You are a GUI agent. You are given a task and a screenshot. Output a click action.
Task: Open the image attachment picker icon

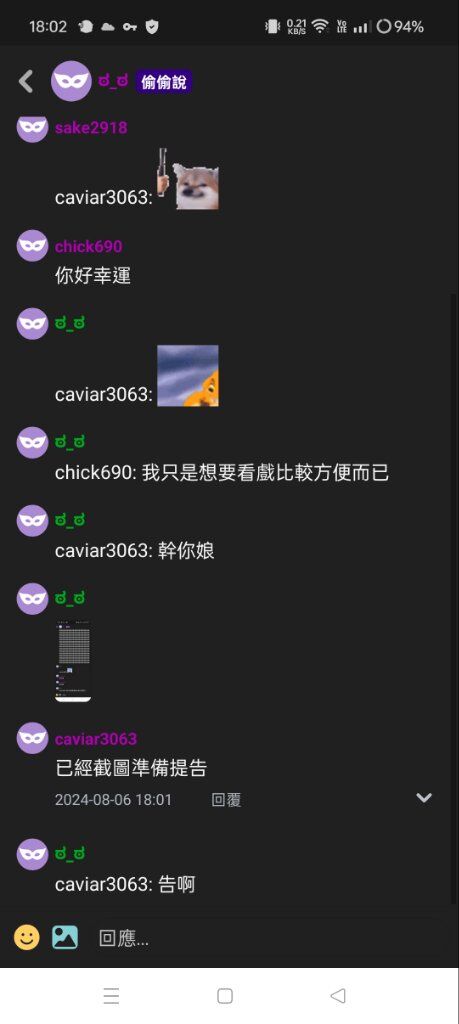coord(65,937)
